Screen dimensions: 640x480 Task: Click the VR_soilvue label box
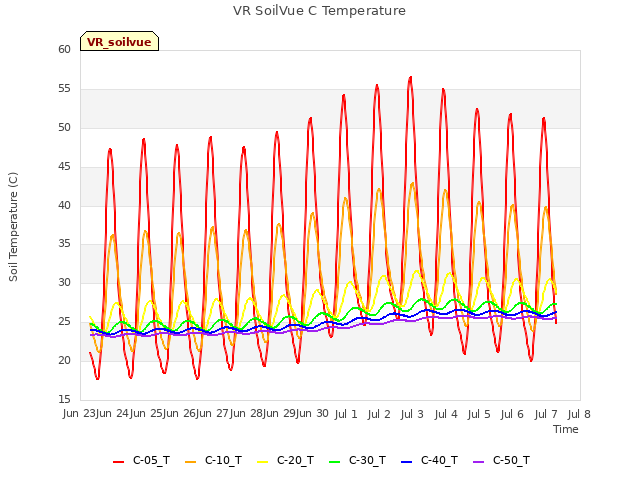tap(119, 42)
